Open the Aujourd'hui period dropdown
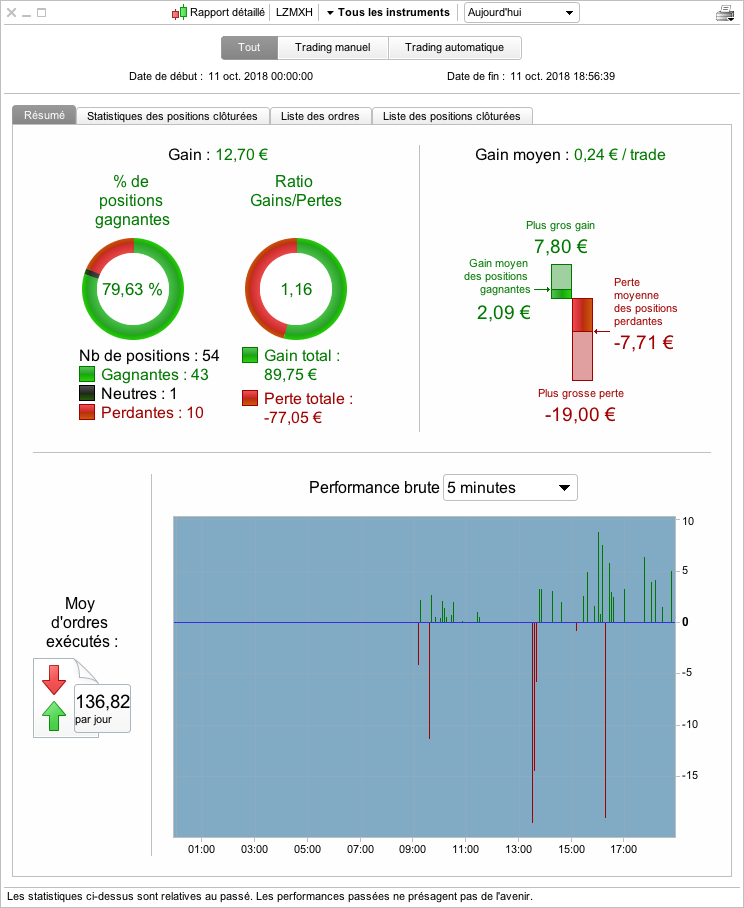 tap(522, 13)
